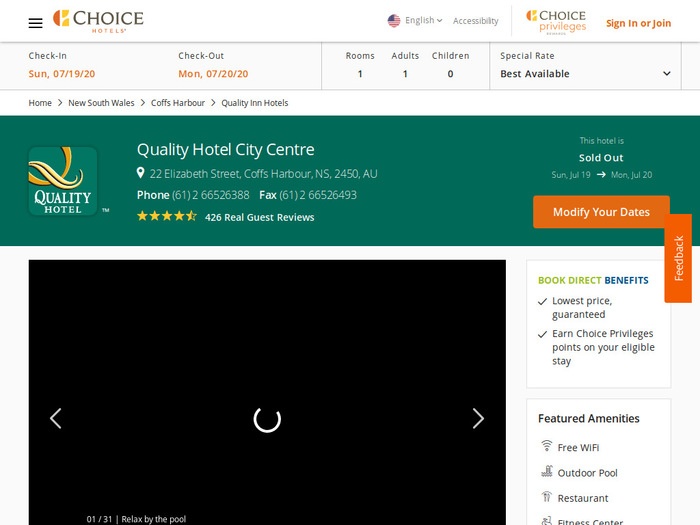Screen dimensions: 700x525
Task: Click the 'Quality Hotel City Centre' title
Action: pos(225,150)
